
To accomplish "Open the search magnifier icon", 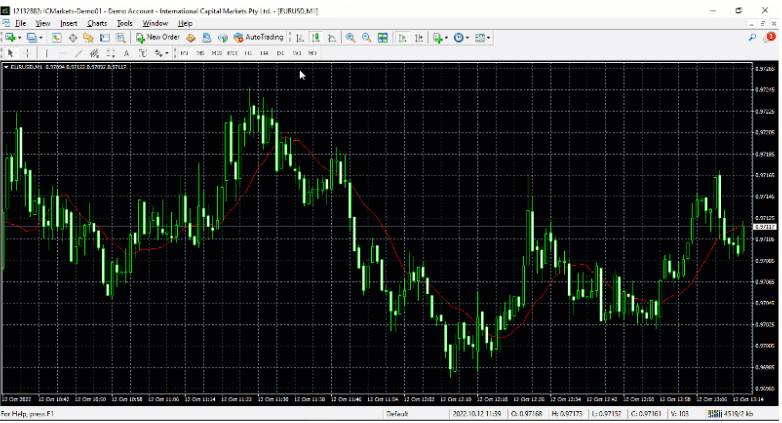I will point(752,37).
